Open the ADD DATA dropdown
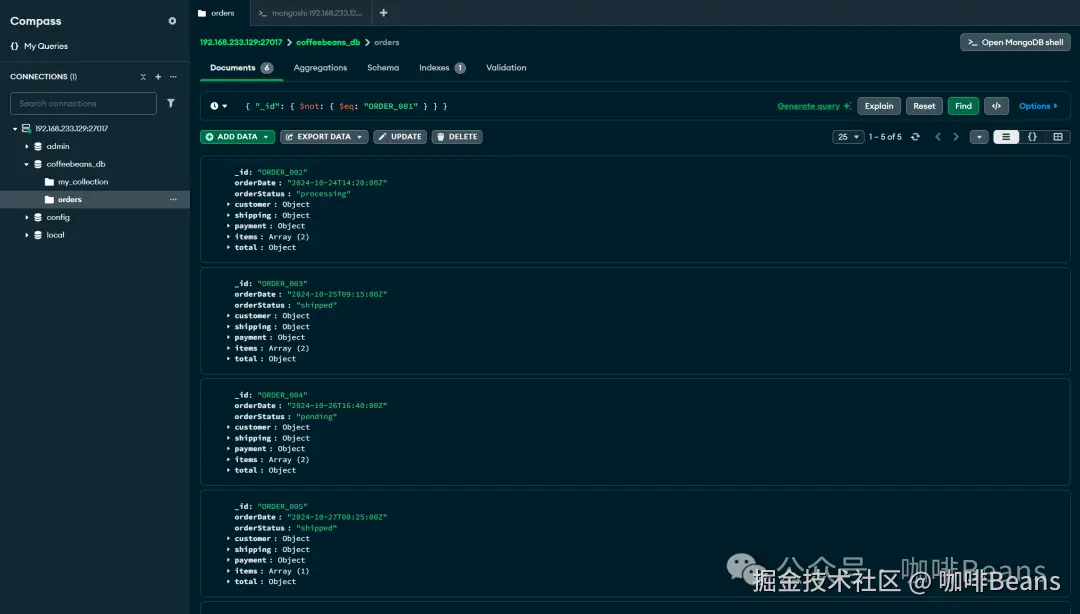 pyautogui.click(x=238, y=137)
